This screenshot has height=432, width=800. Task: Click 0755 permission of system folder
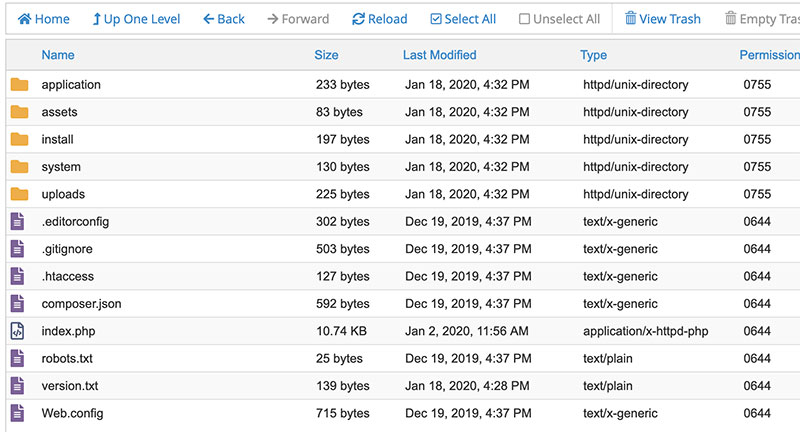[x=757, y=167]
